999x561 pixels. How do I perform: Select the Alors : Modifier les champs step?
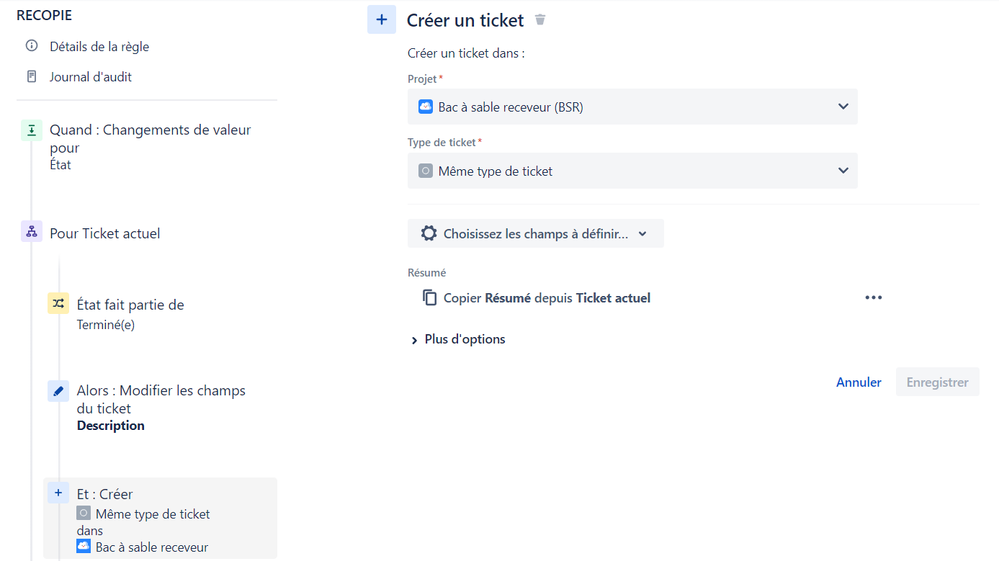click(x=161, y=408)
